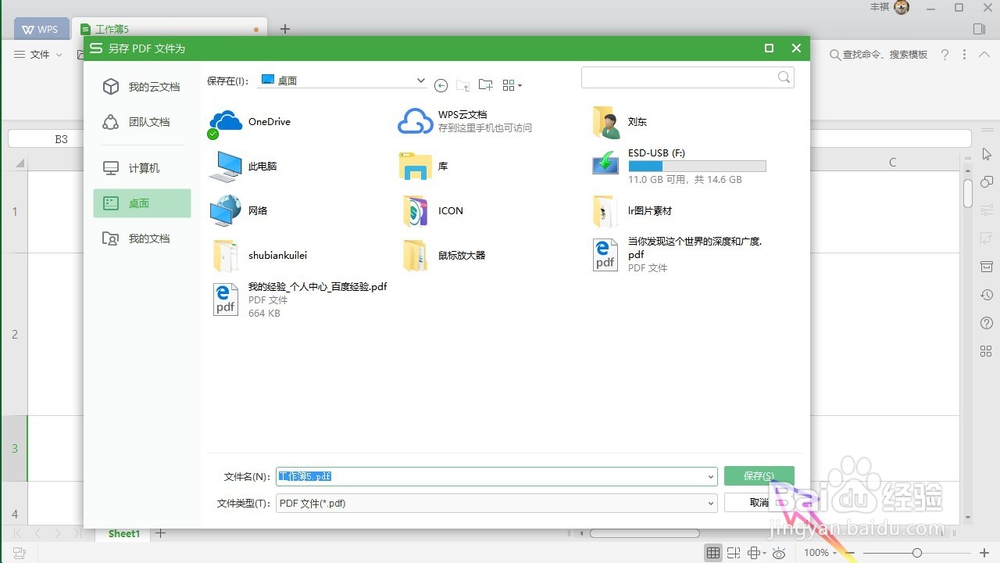This screenshot has height=563, width=1000.
Task: Click the 保存(S) button
Action: click(x=759, y=476)
